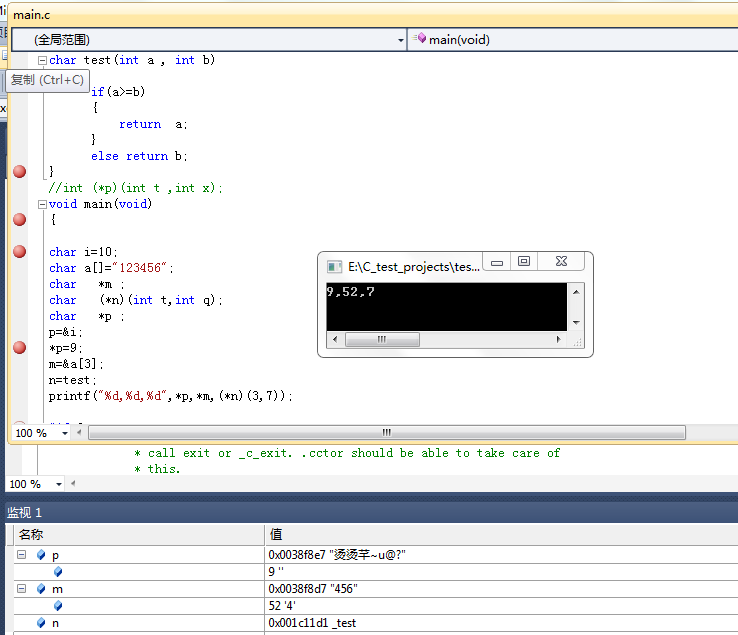Select dereferenced m child icon (value 52)
The width and height of the screenshot is (738, 635).
point(58,606)
